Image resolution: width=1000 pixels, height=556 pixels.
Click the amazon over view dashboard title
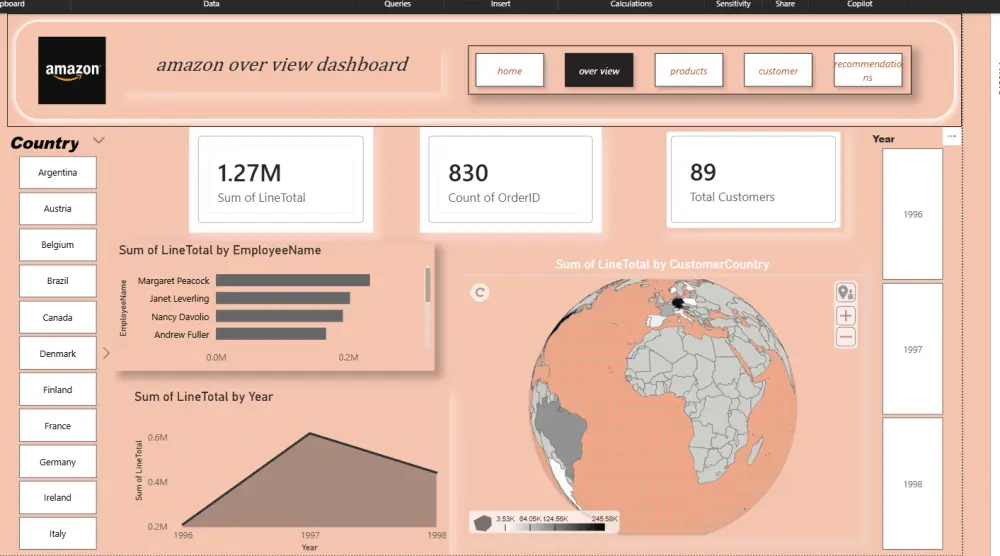tap(283, 64)
